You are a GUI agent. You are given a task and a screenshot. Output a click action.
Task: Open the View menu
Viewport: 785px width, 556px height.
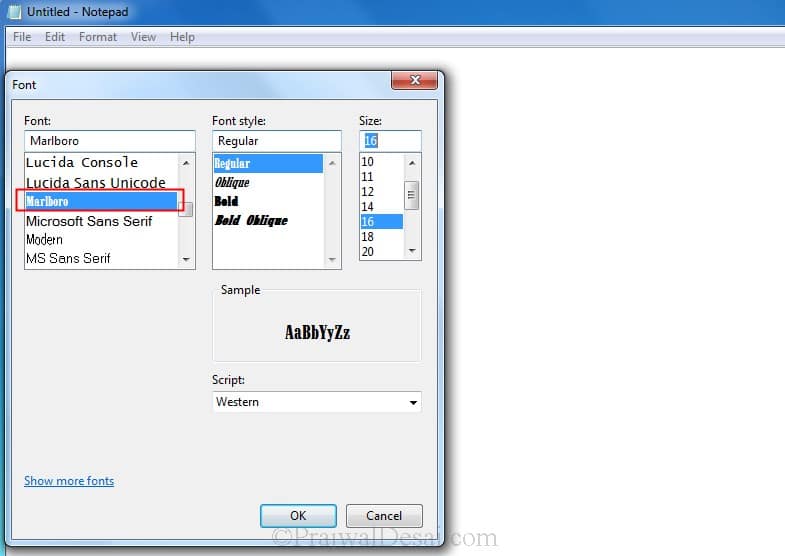pyautogui.click(x=143, y=37)
